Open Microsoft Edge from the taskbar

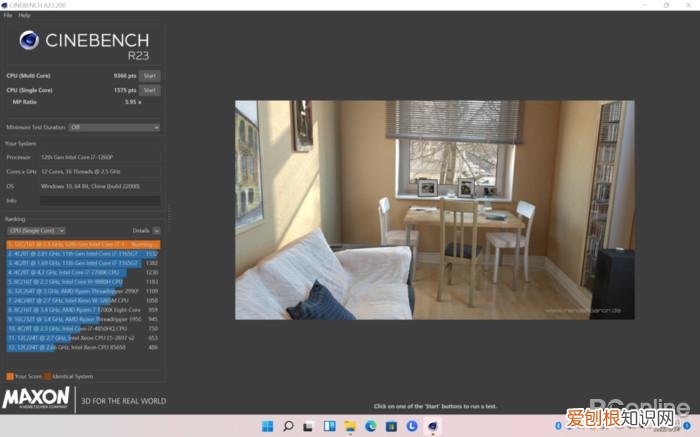coord(370,427)
